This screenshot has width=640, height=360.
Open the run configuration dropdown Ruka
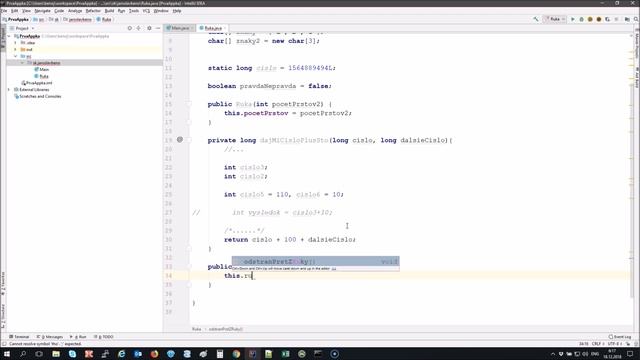[555, 19]
